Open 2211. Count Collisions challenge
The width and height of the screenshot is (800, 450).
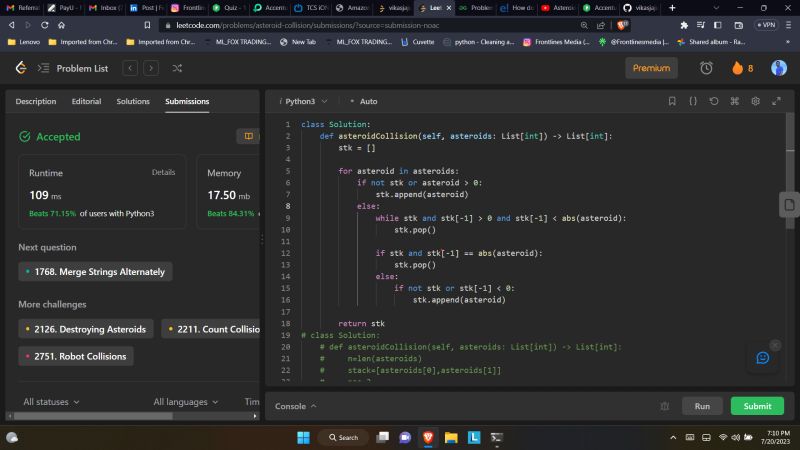pos(211,329)
